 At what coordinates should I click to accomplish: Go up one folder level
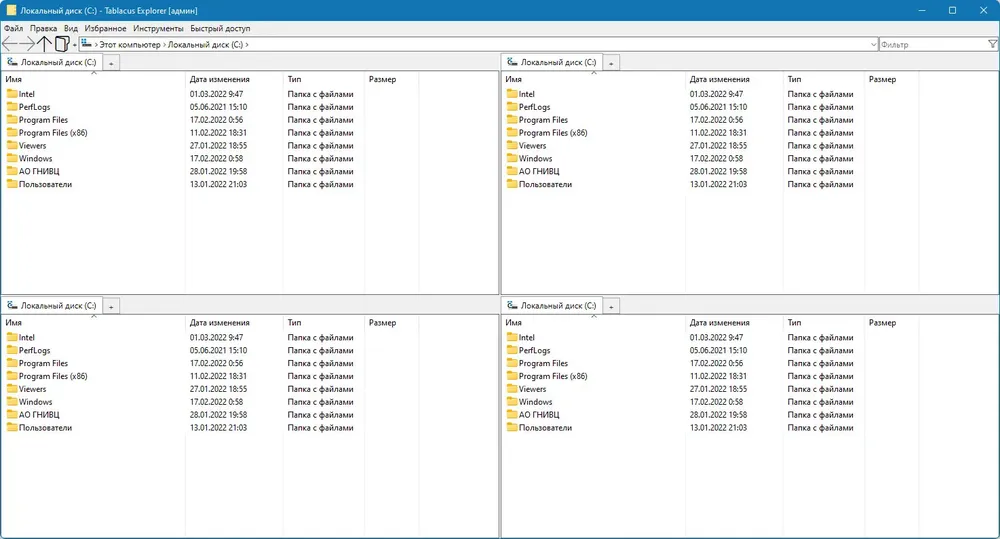tap(43, 44)
